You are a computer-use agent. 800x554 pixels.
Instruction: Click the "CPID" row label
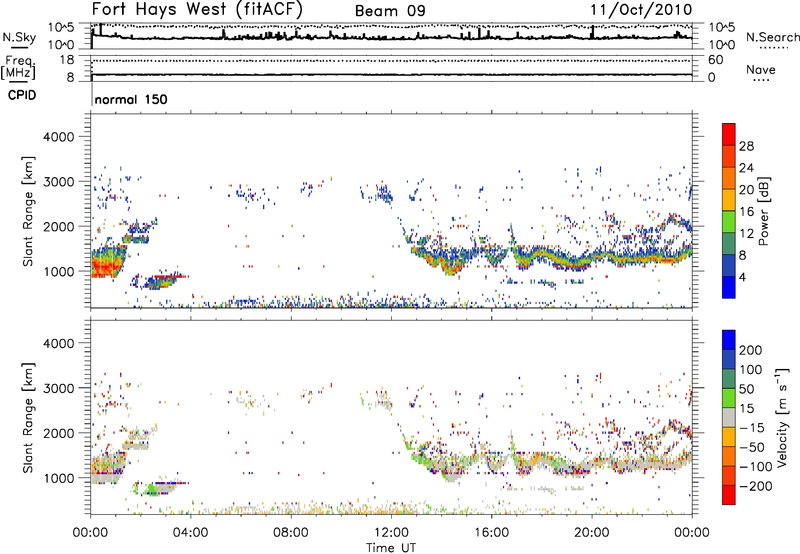22,95
